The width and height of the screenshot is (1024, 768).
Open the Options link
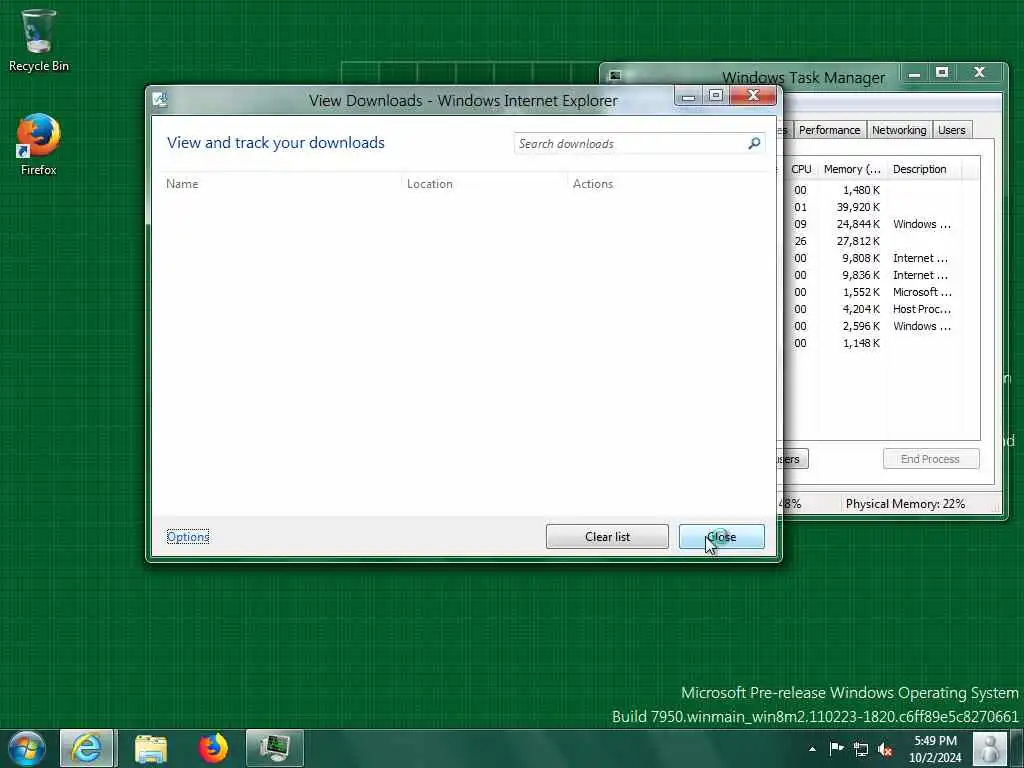click(x=188, y=537)
